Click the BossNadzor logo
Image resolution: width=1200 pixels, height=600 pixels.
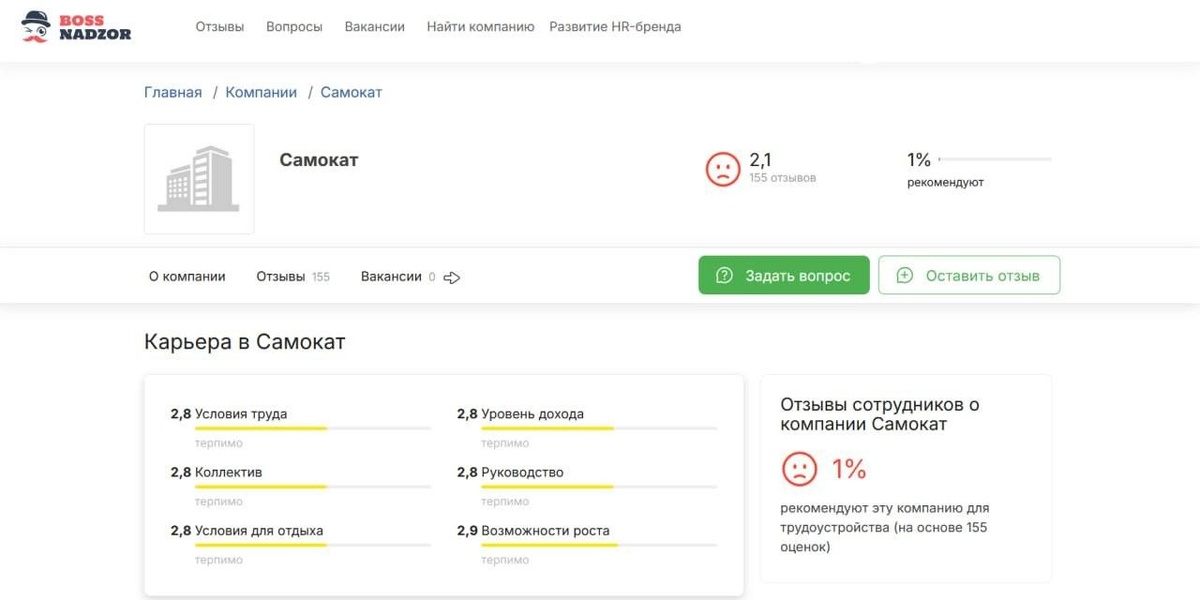[x=75, y=28]
